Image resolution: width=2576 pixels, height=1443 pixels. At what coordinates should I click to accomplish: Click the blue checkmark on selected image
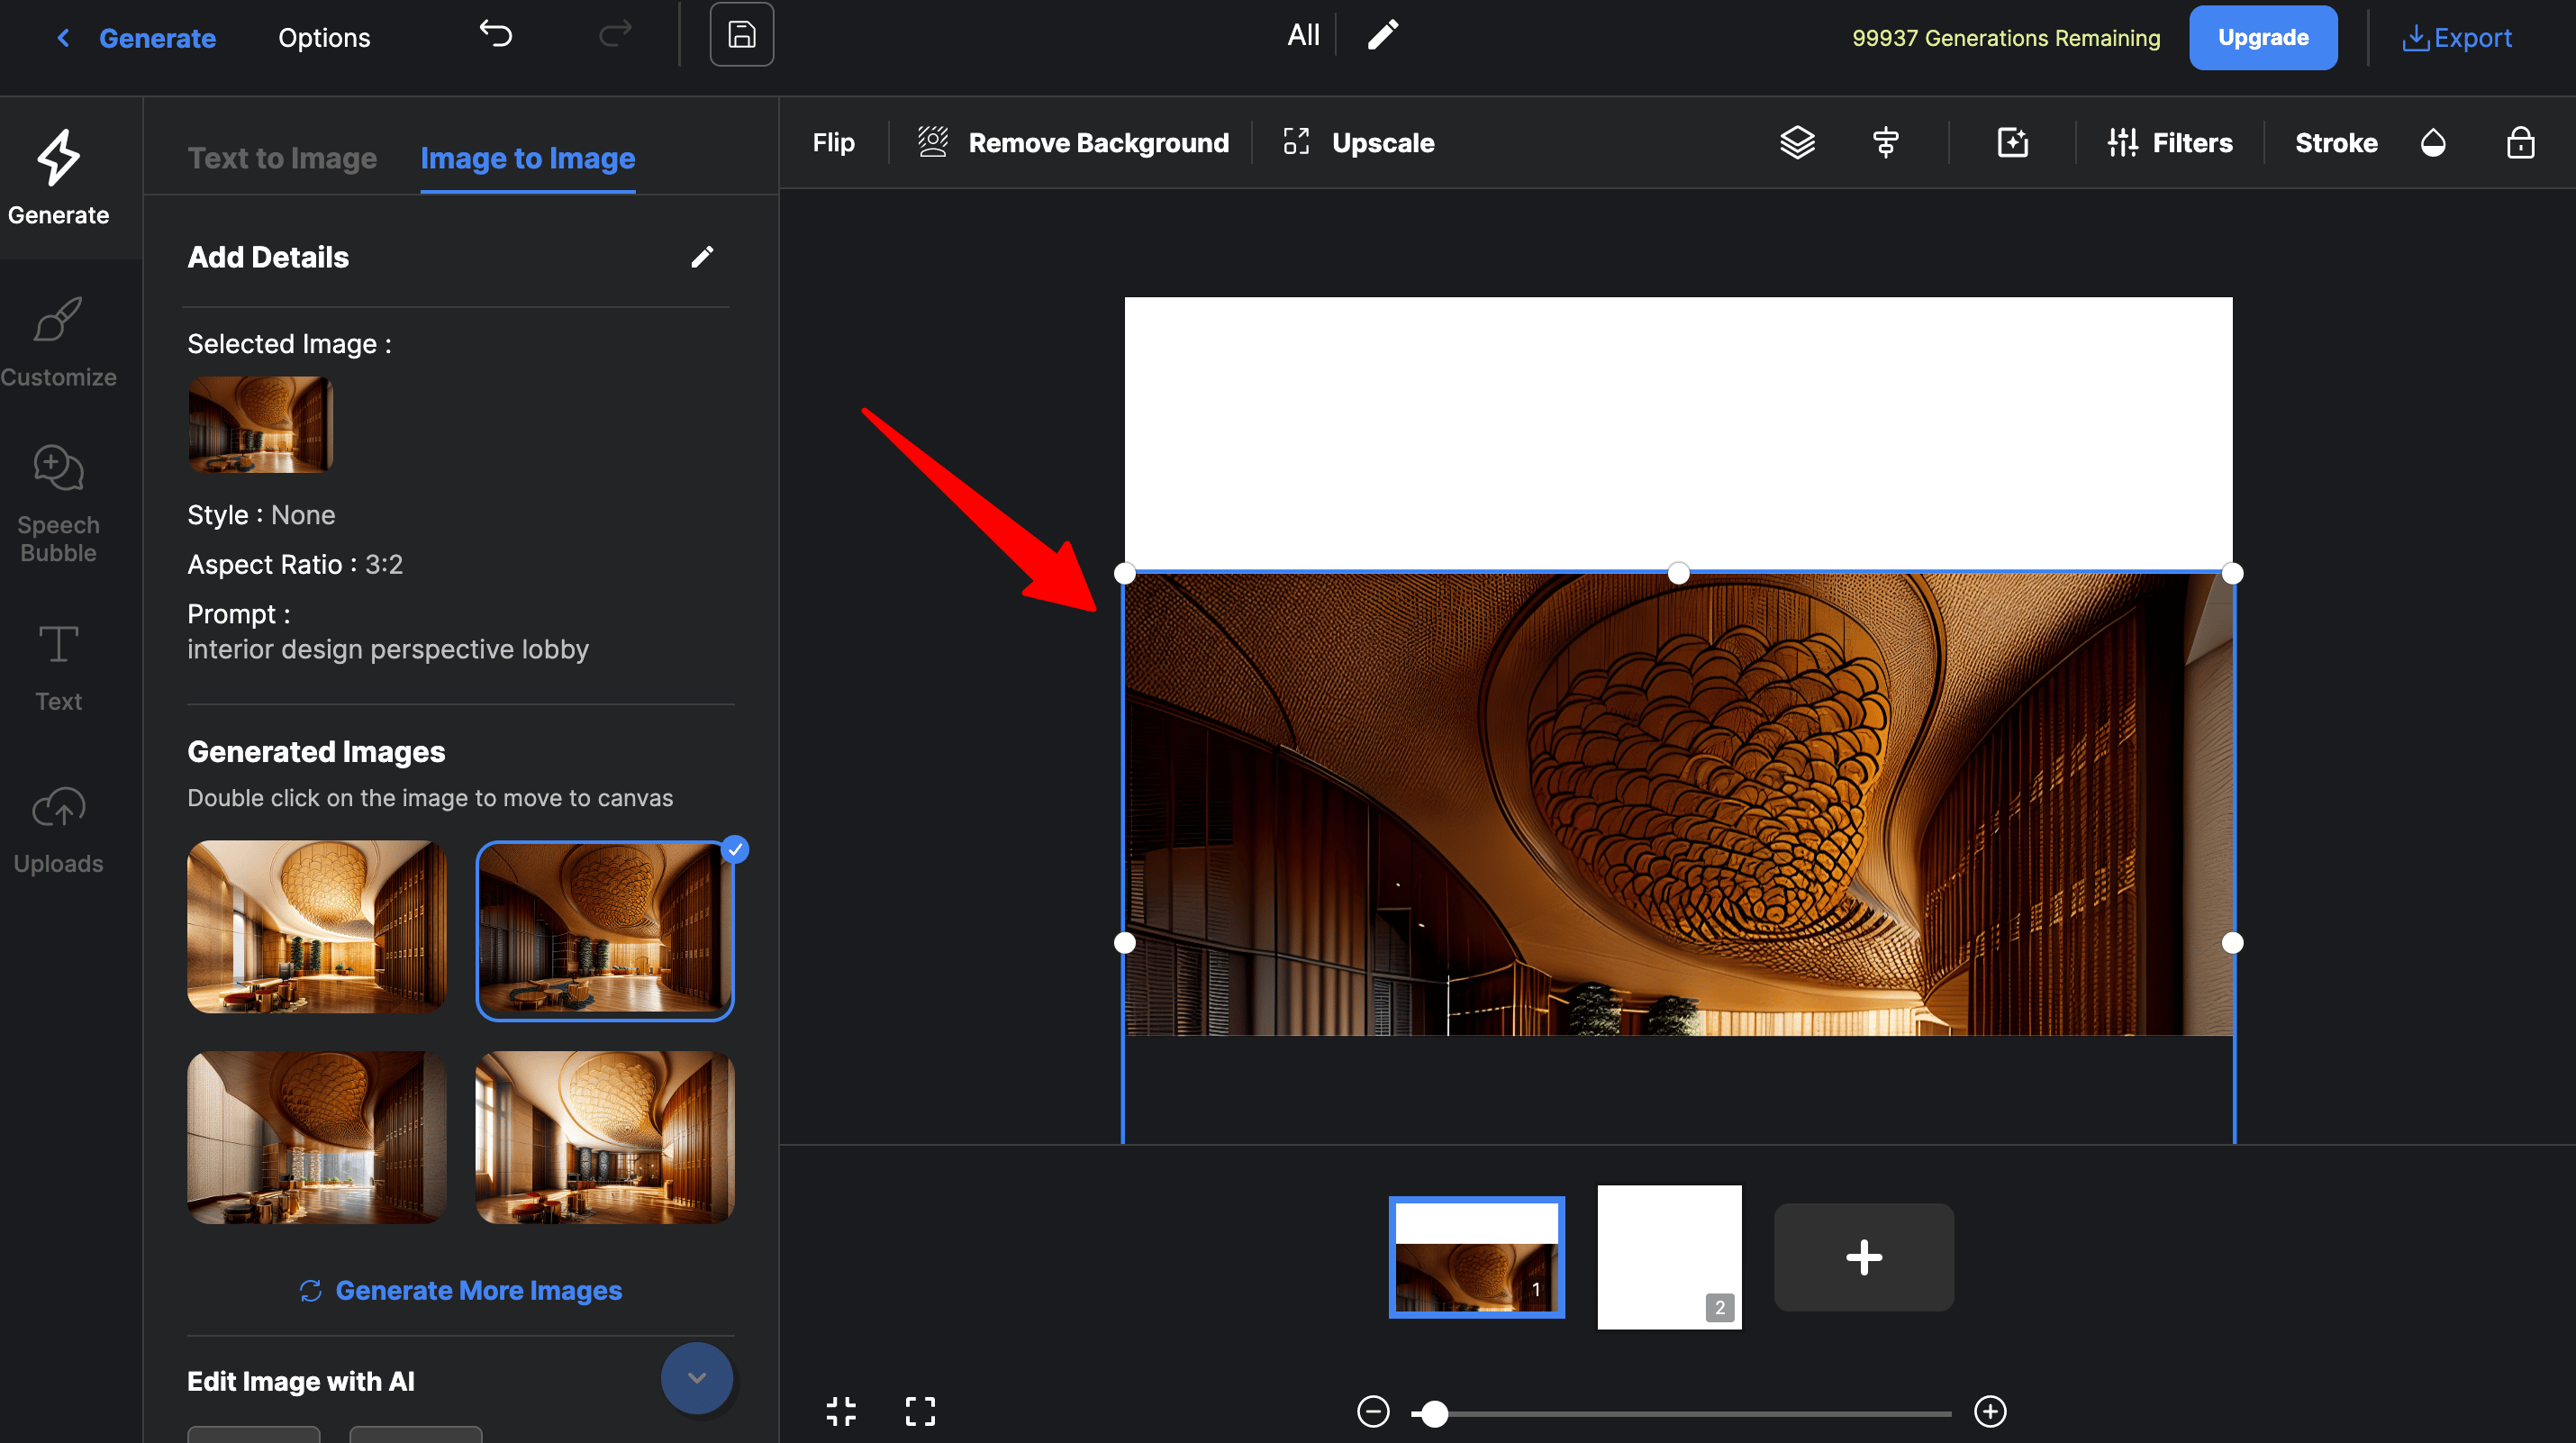coord(735,849)
